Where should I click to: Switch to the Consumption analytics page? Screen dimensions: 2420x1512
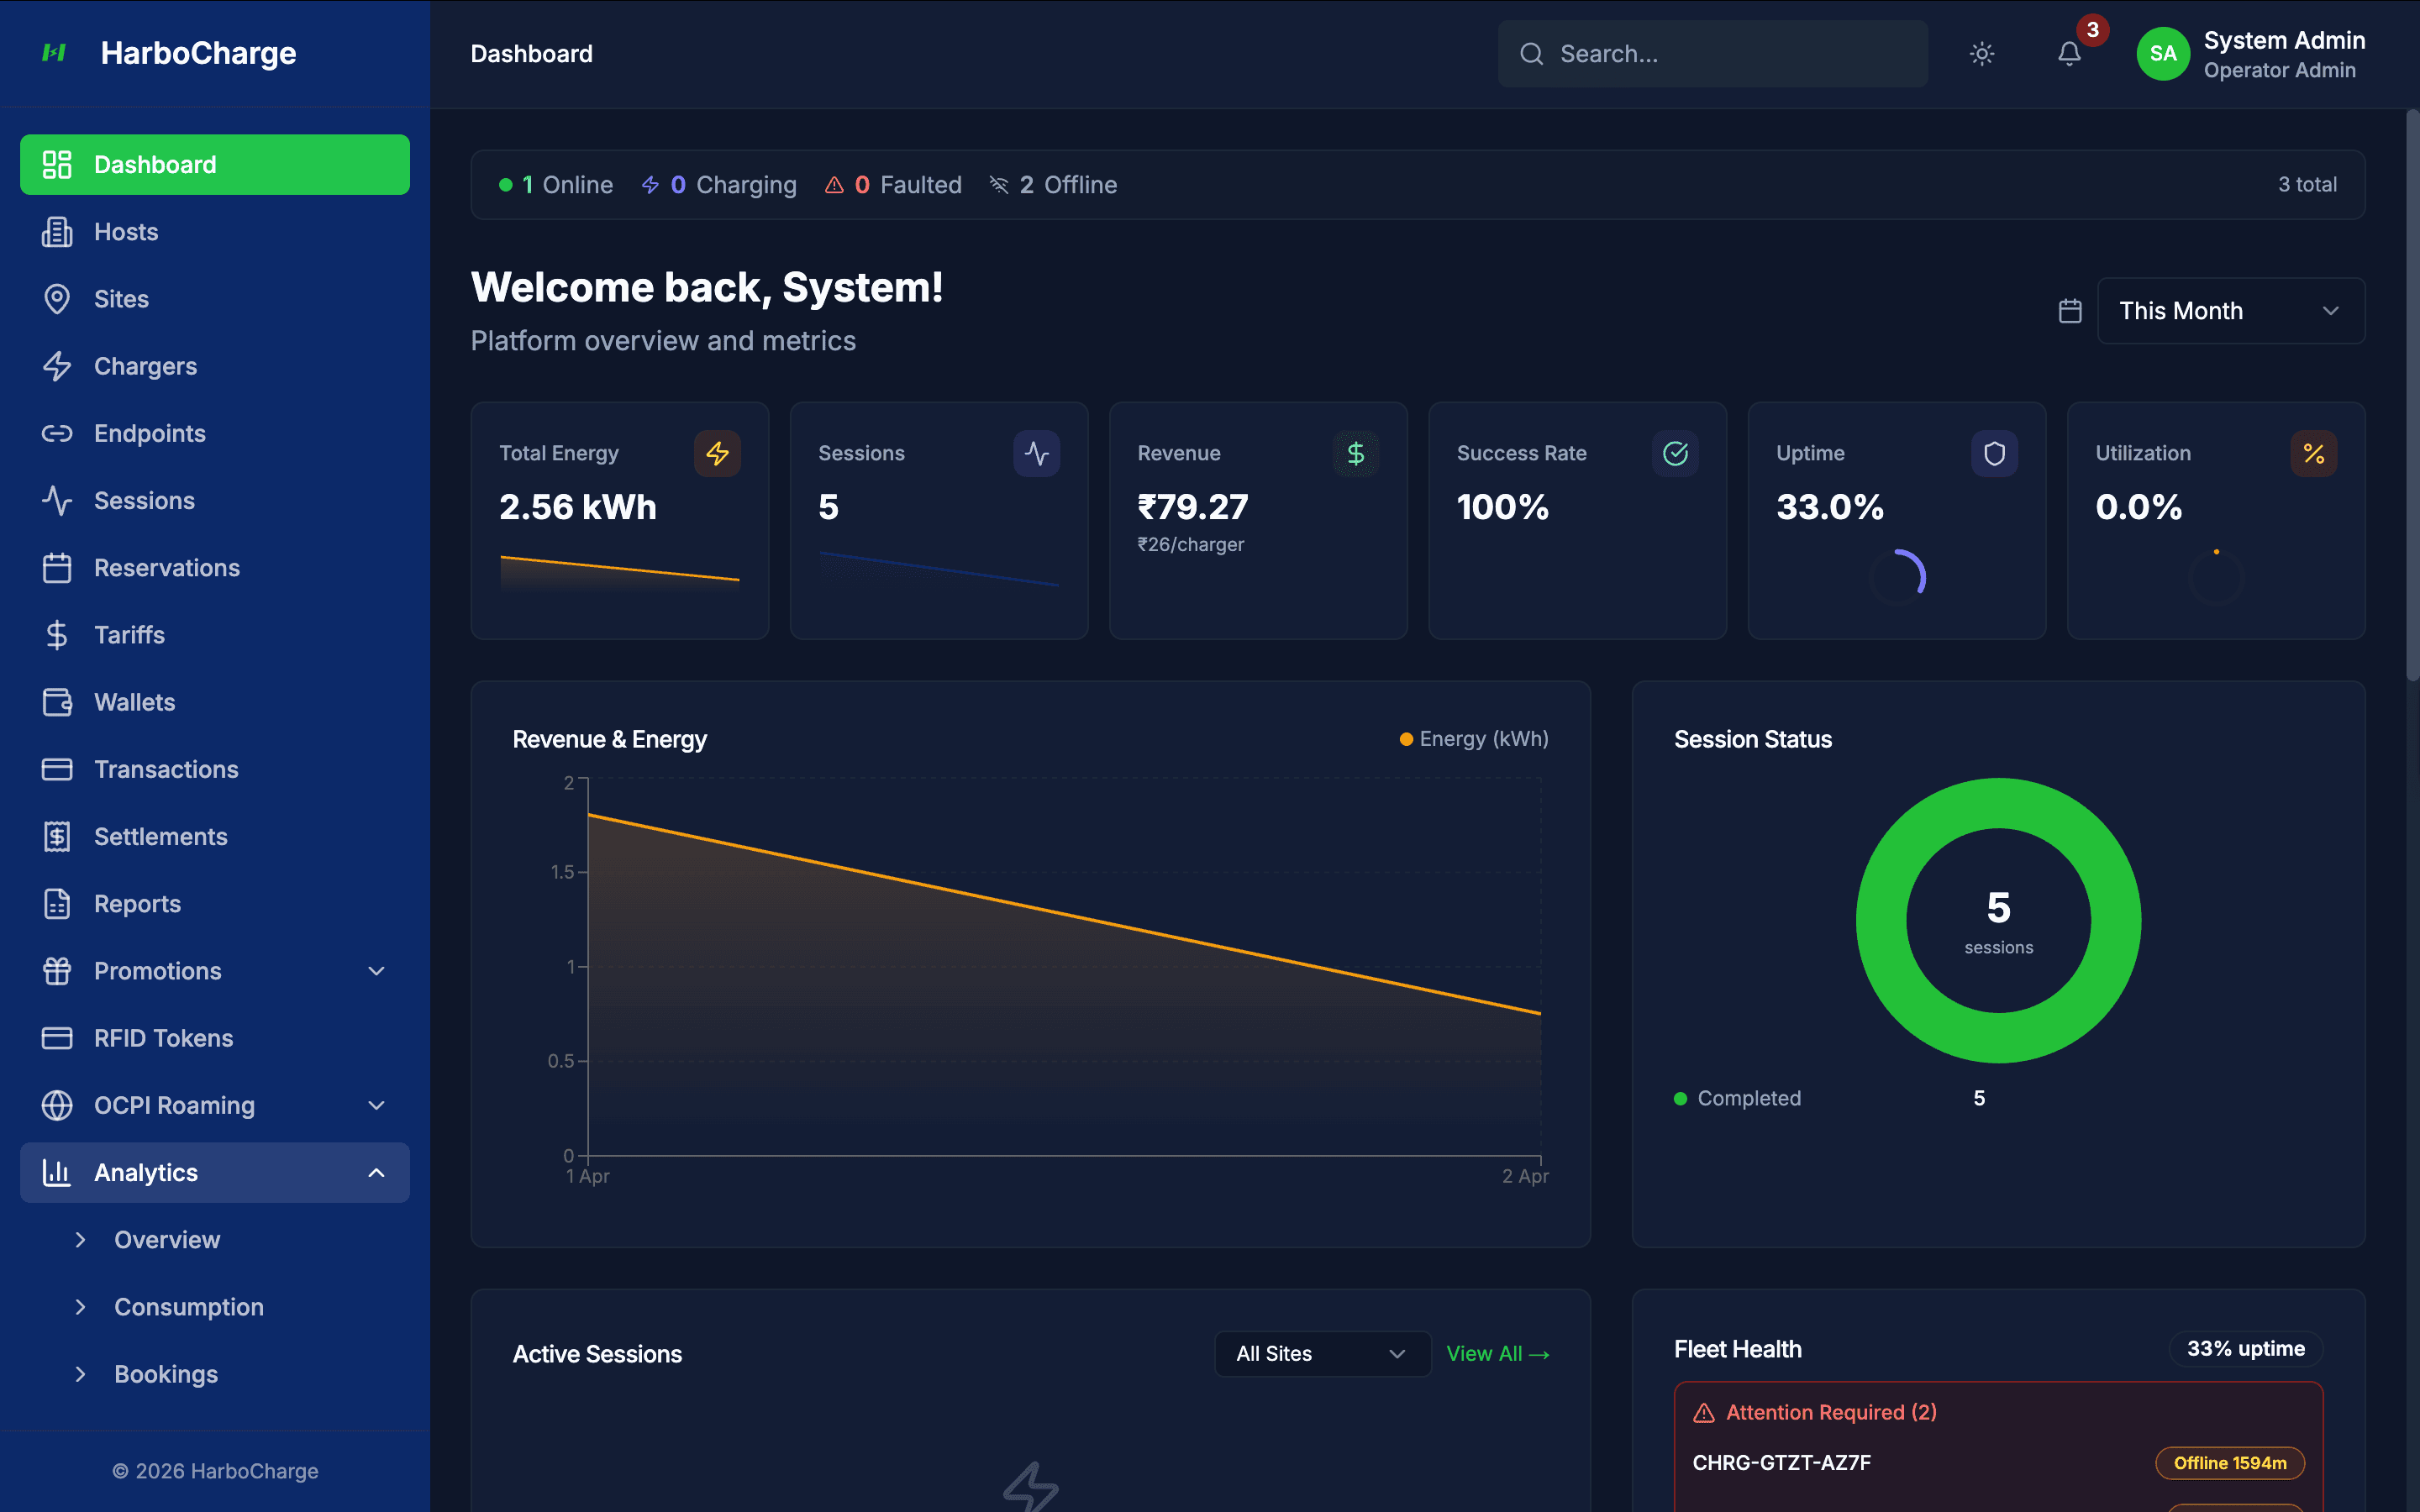coord(188,1306)
